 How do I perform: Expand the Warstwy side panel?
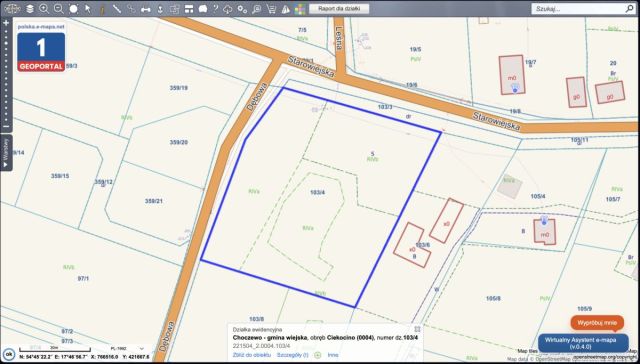[x=6, y=153]
